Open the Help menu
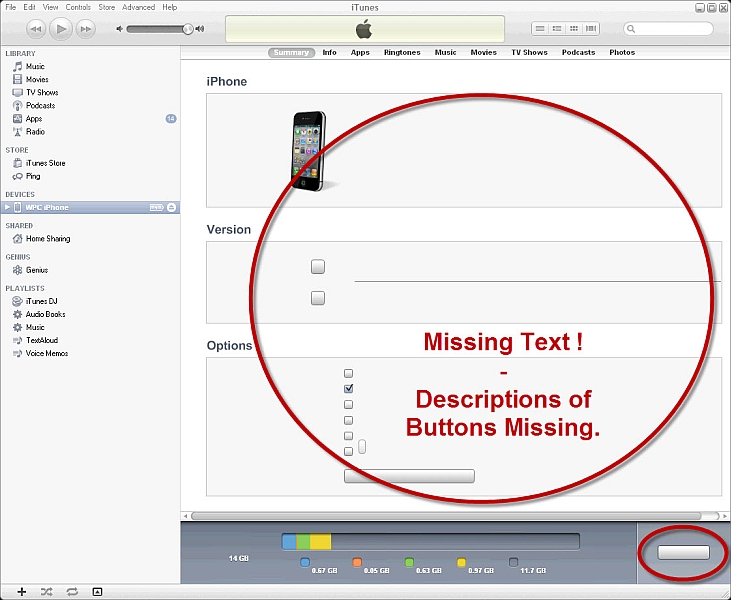 point(170,7)
